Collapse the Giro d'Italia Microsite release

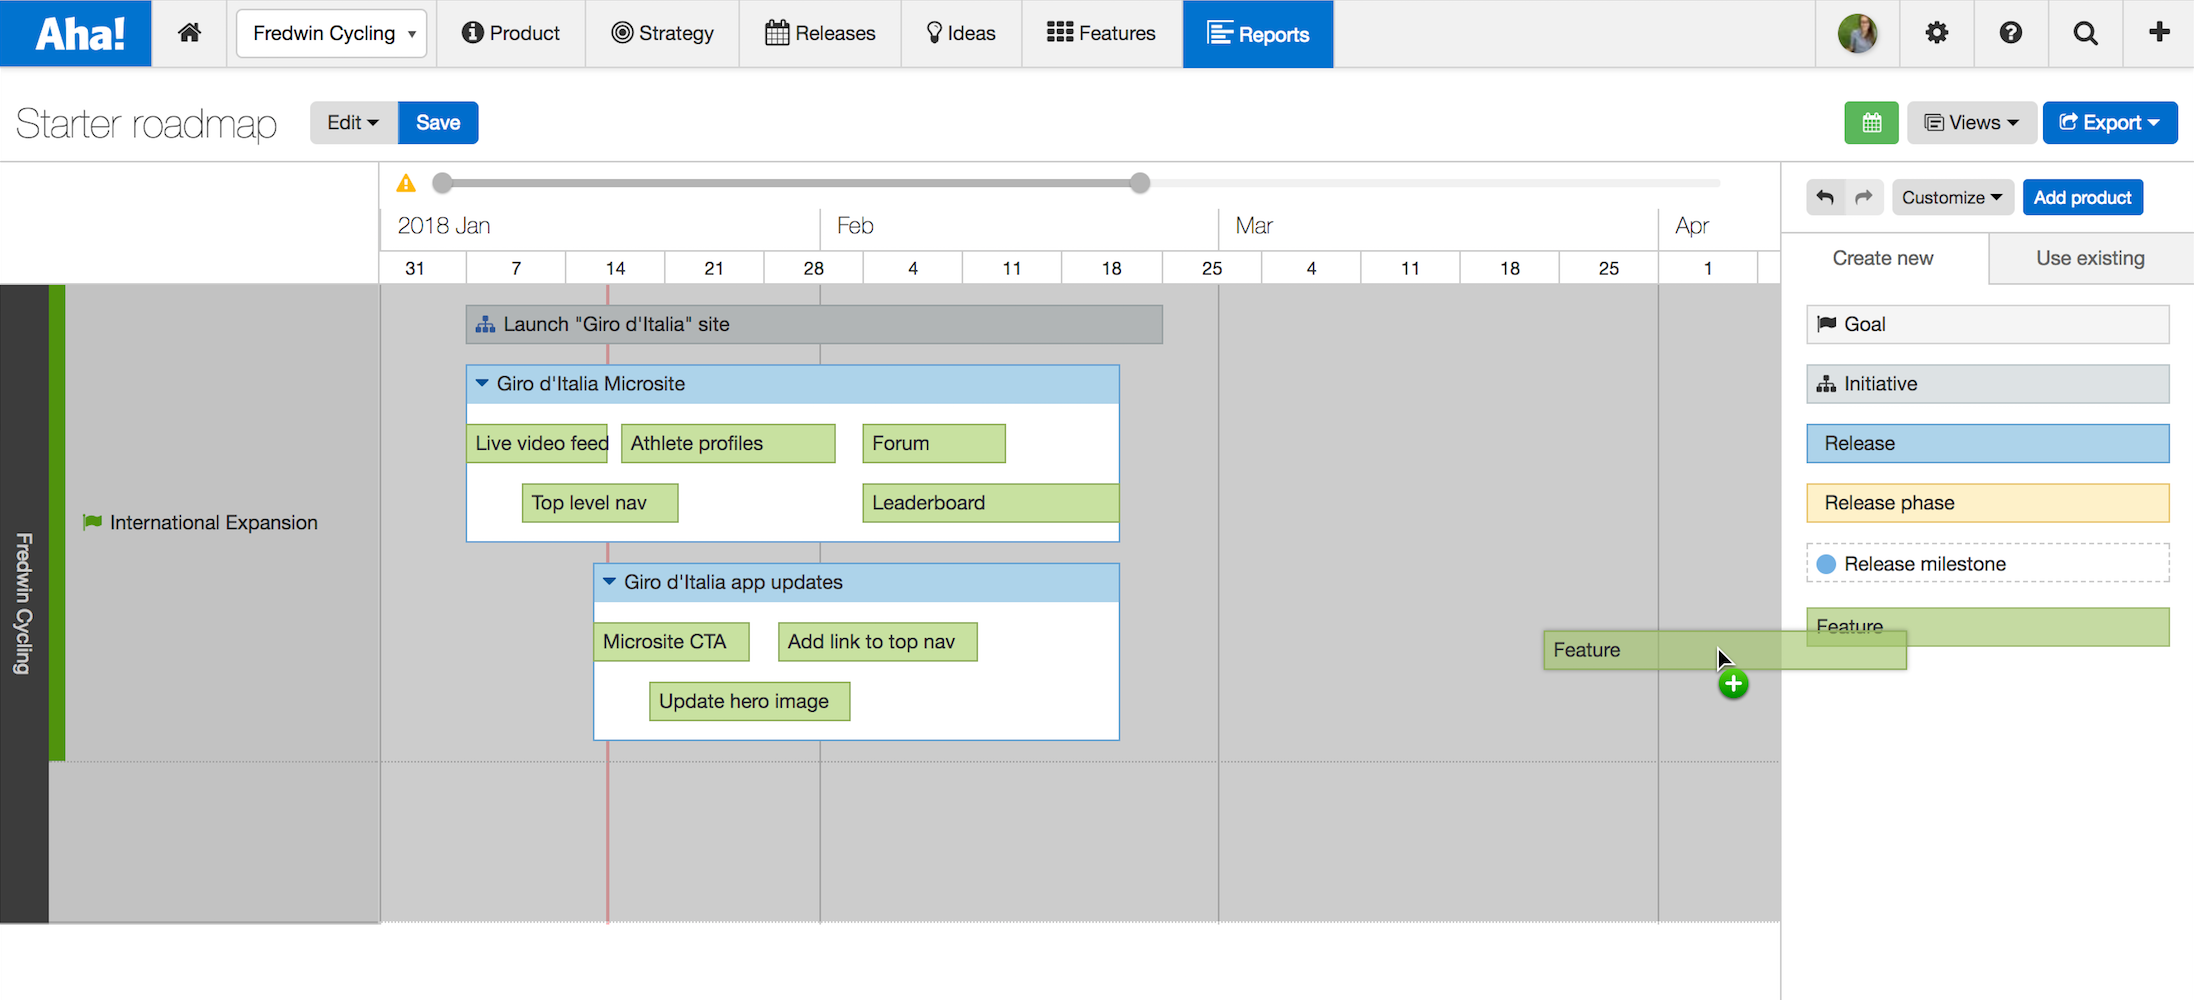point(483,383)
